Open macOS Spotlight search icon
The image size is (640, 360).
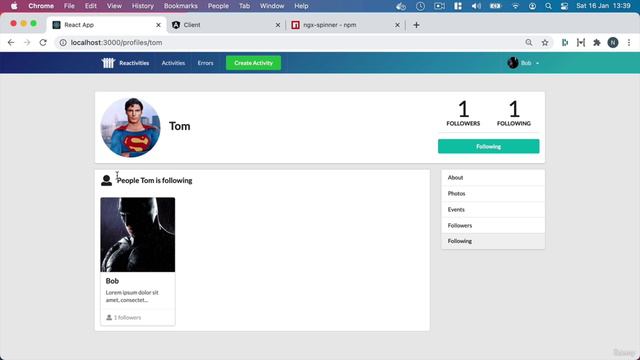pyautogui.click(x=548, y=6)
